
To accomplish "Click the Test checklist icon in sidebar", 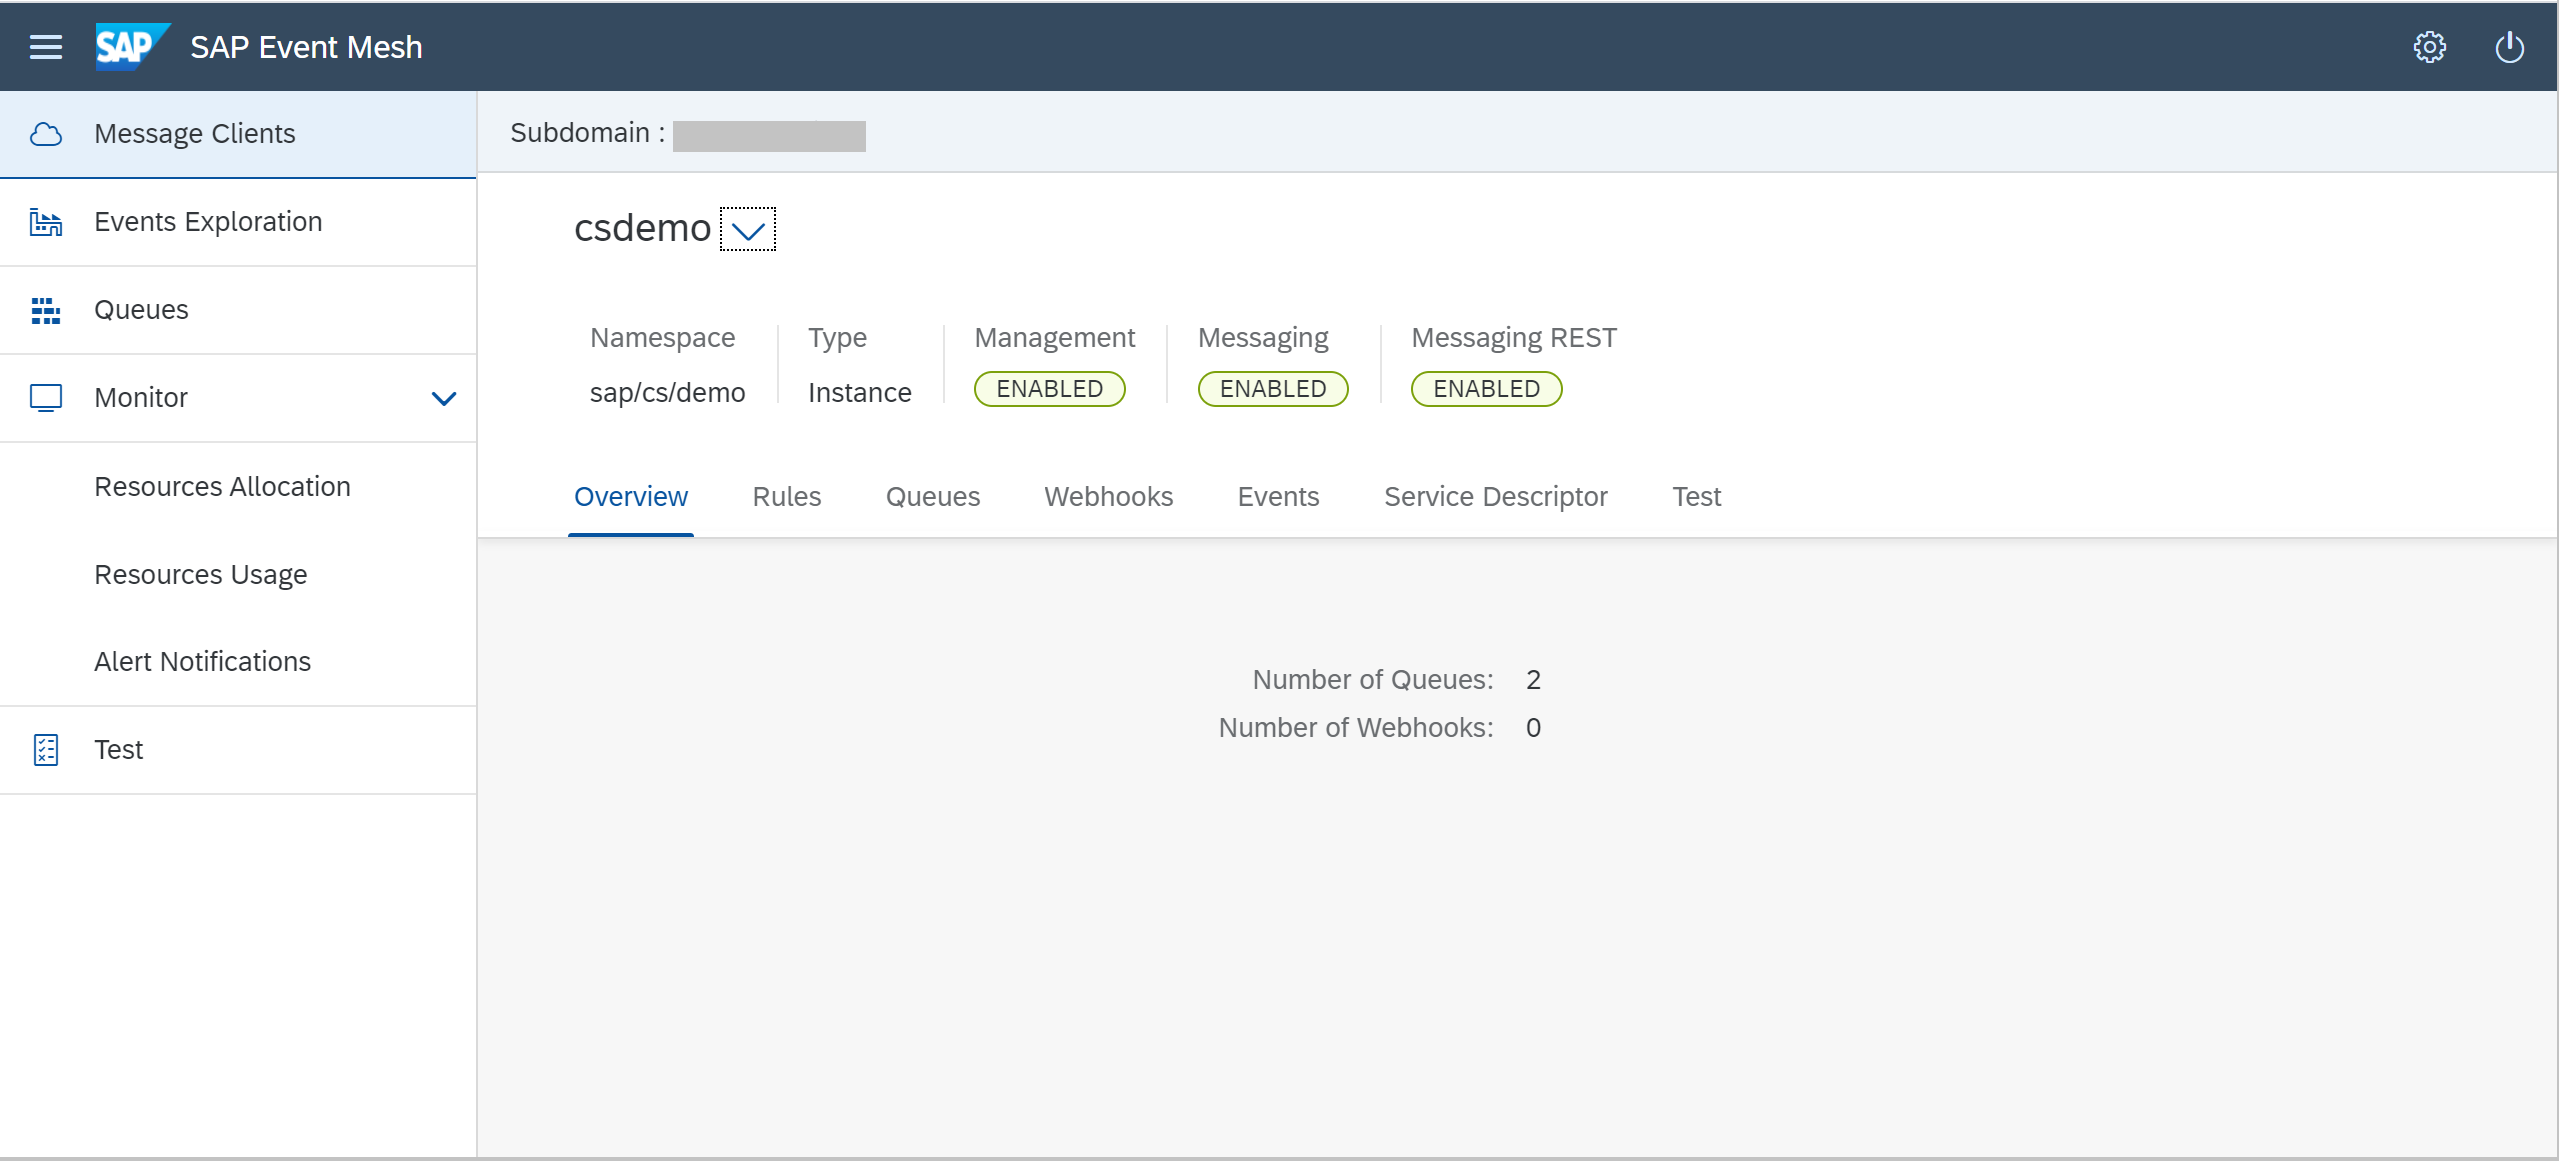I will [x=46, y=750].
